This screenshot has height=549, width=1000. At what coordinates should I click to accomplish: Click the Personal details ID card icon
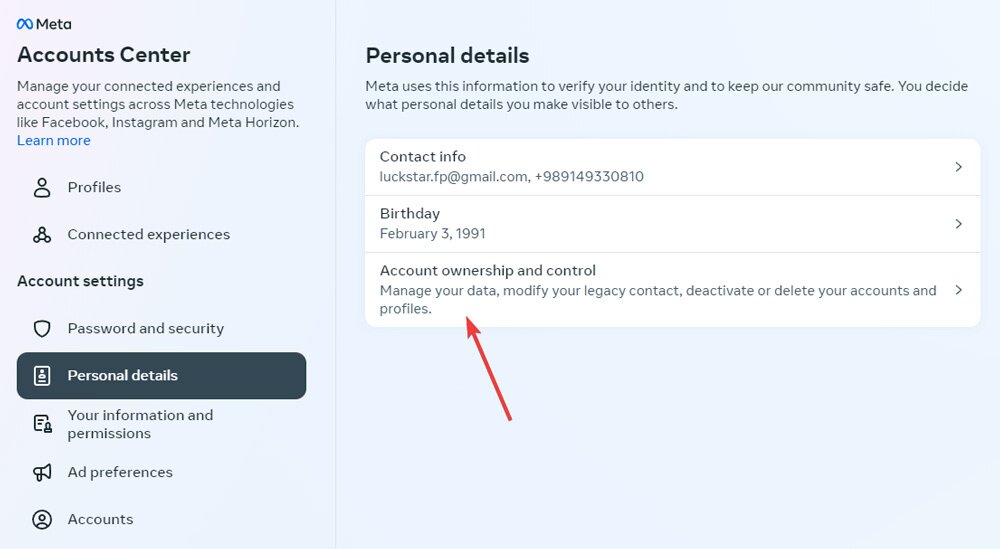(42, 376)
